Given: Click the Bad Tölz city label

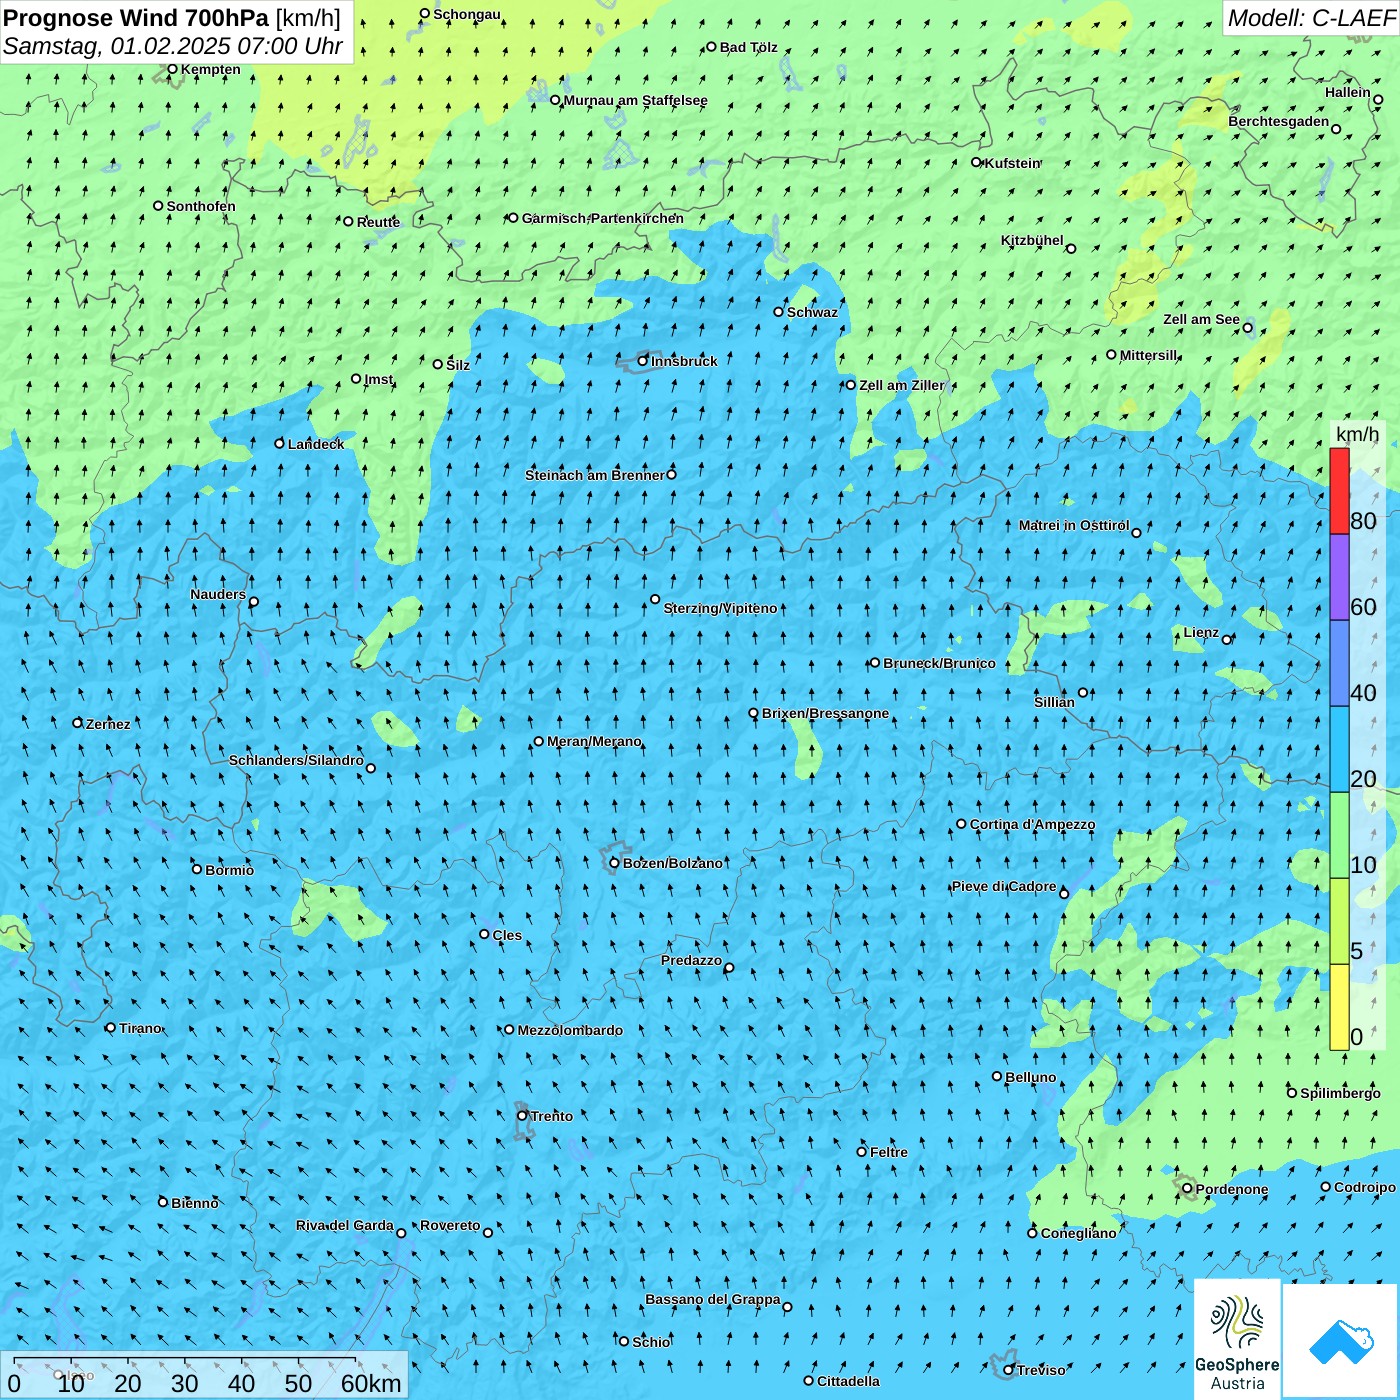Looking at the screenshot, I should click(749, 47).
